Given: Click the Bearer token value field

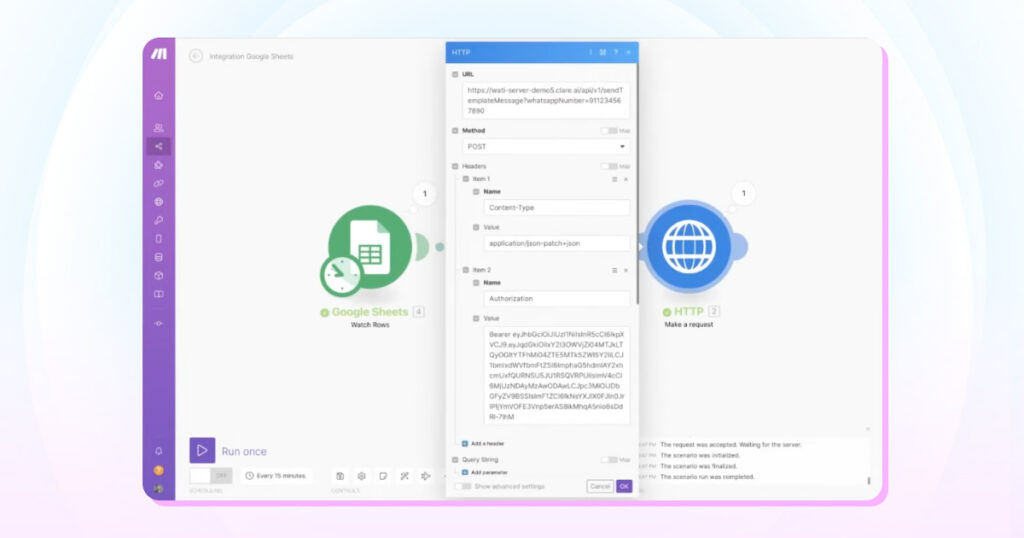Looking at the screenshot, I should point(557,375).
